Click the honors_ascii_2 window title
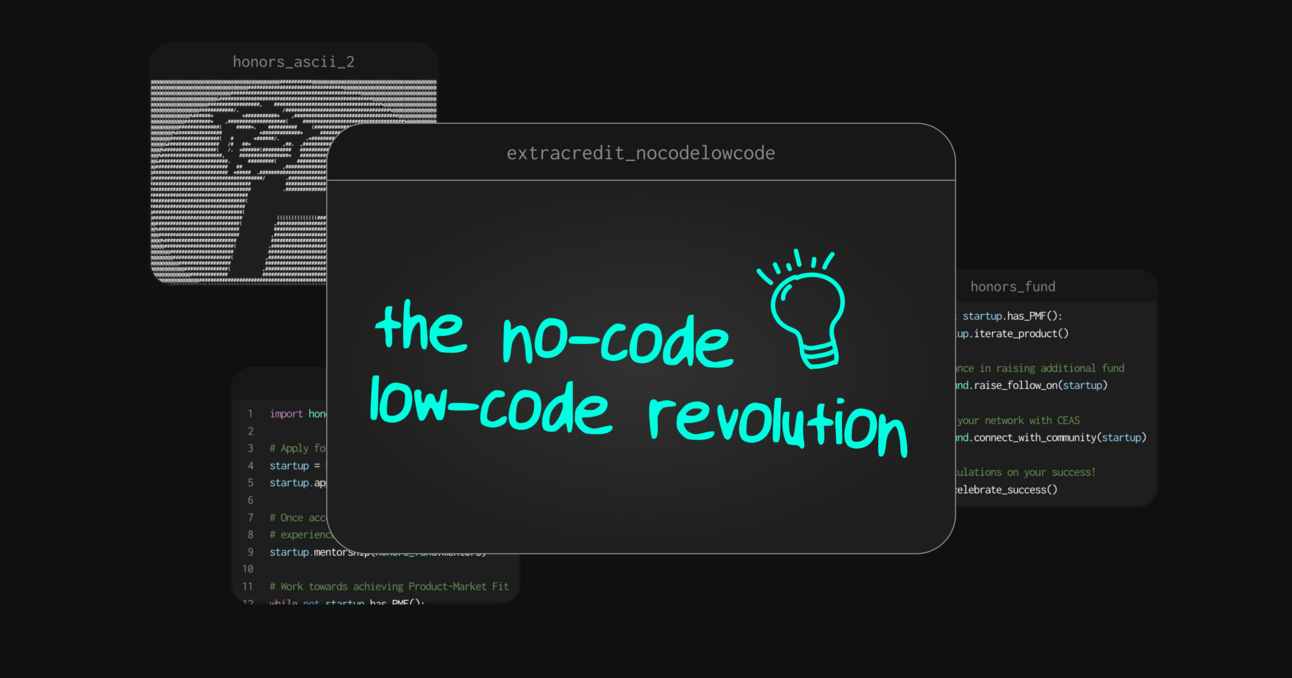Screen dimensions: 1292x678 [x=293, y=62]
